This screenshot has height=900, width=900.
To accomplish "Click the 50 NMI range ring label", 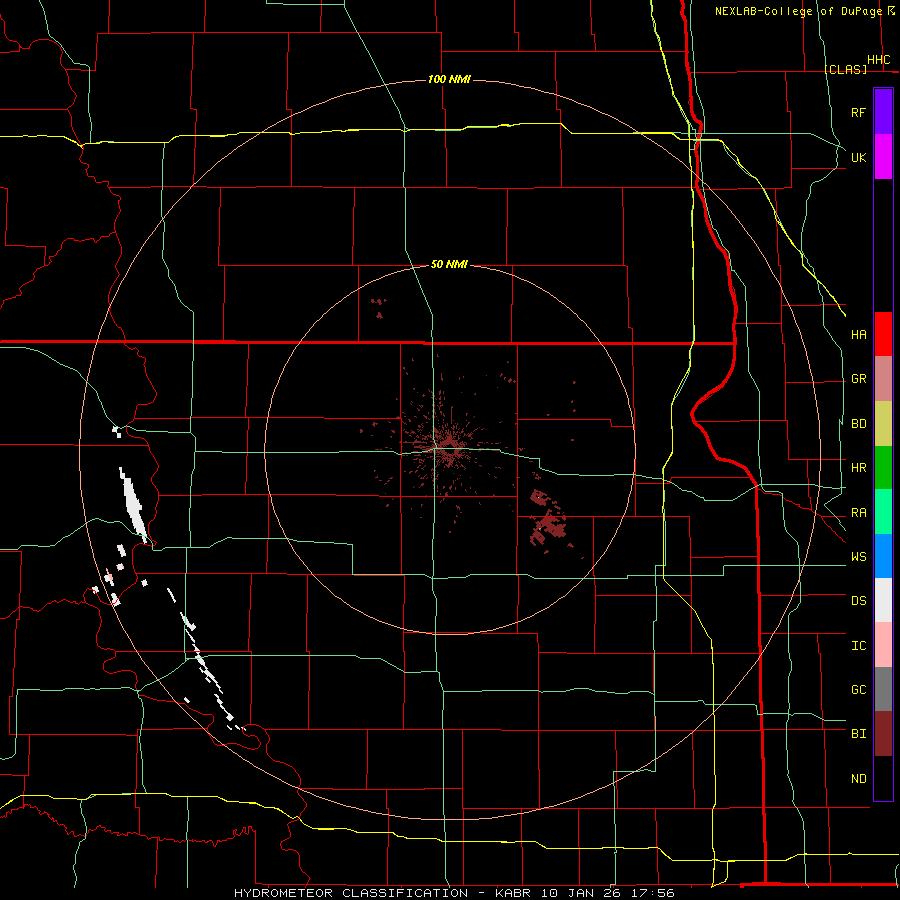I will 449,264.
